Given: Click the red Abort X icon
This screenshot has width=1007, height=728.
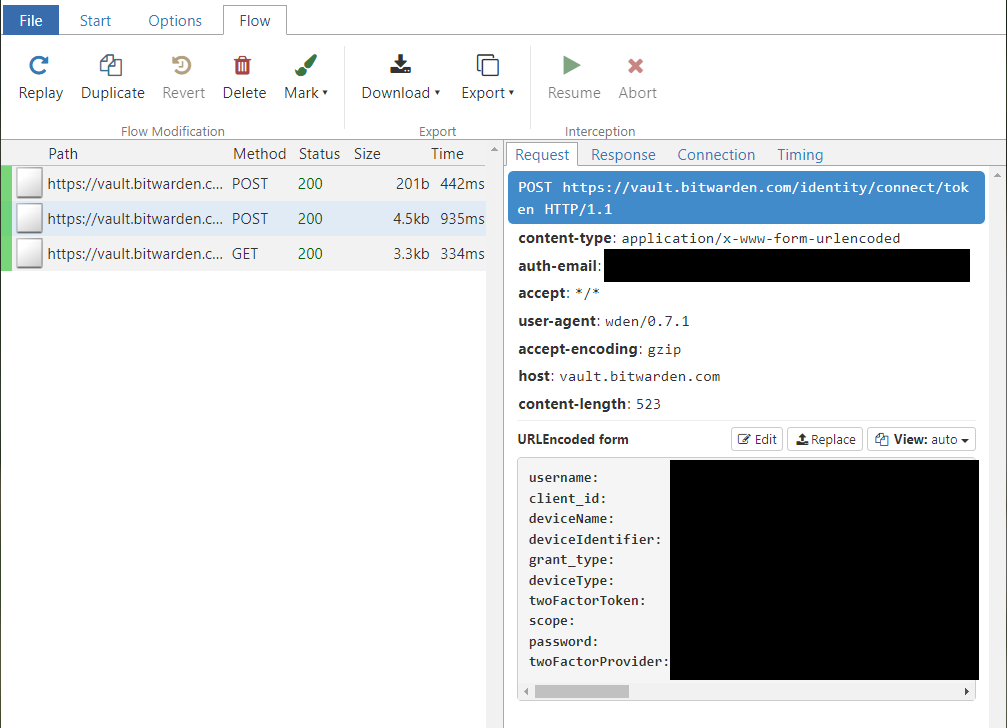Looking at the screenshot, I should click(x=635, y=65).
